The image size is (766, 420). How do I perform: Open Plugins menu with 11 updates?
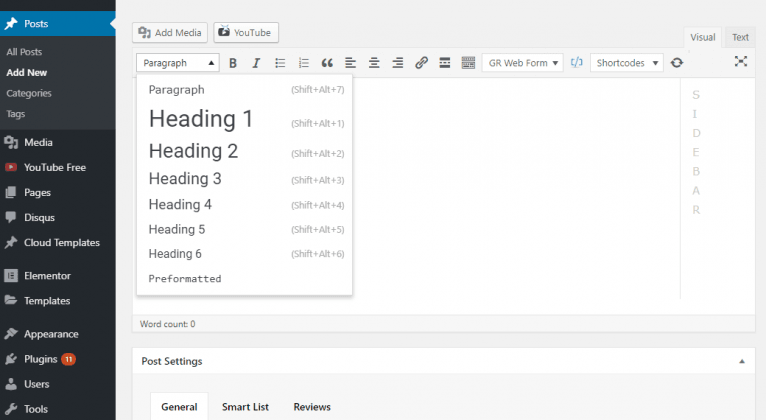coord(58,359)
